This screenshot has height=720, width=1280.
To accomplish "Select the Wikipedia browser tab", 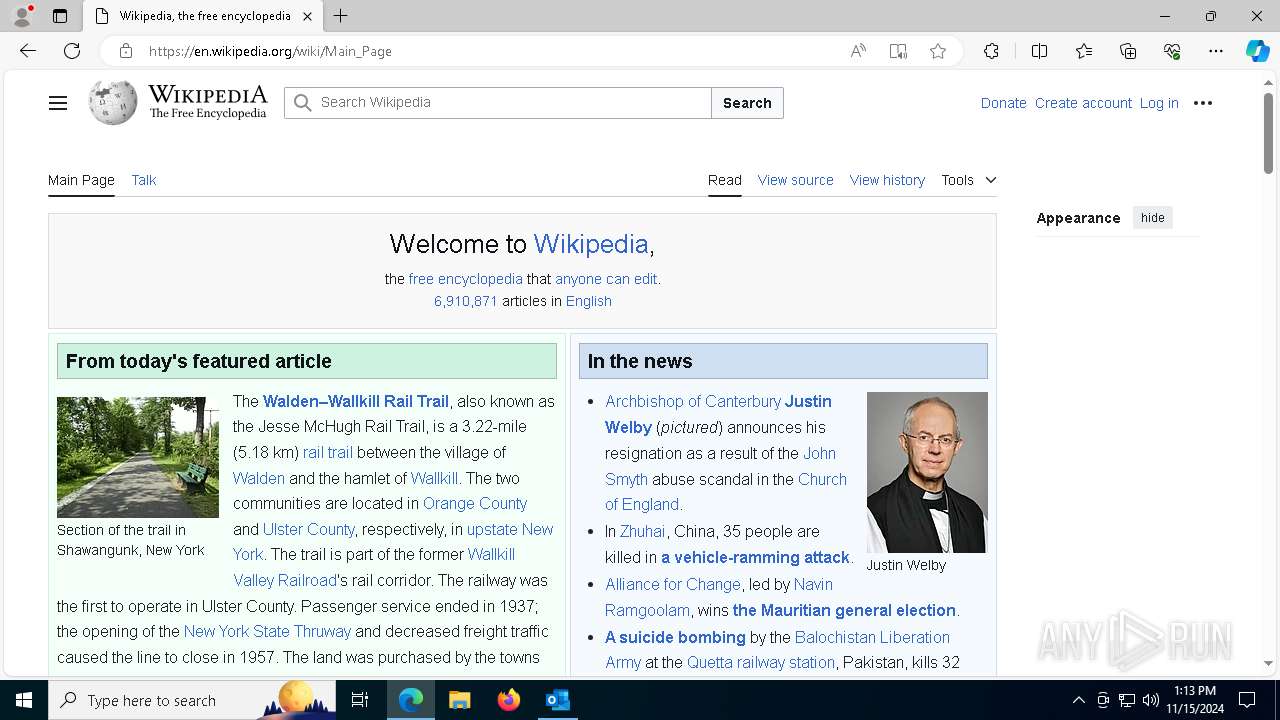I will (x=202, y=16).
